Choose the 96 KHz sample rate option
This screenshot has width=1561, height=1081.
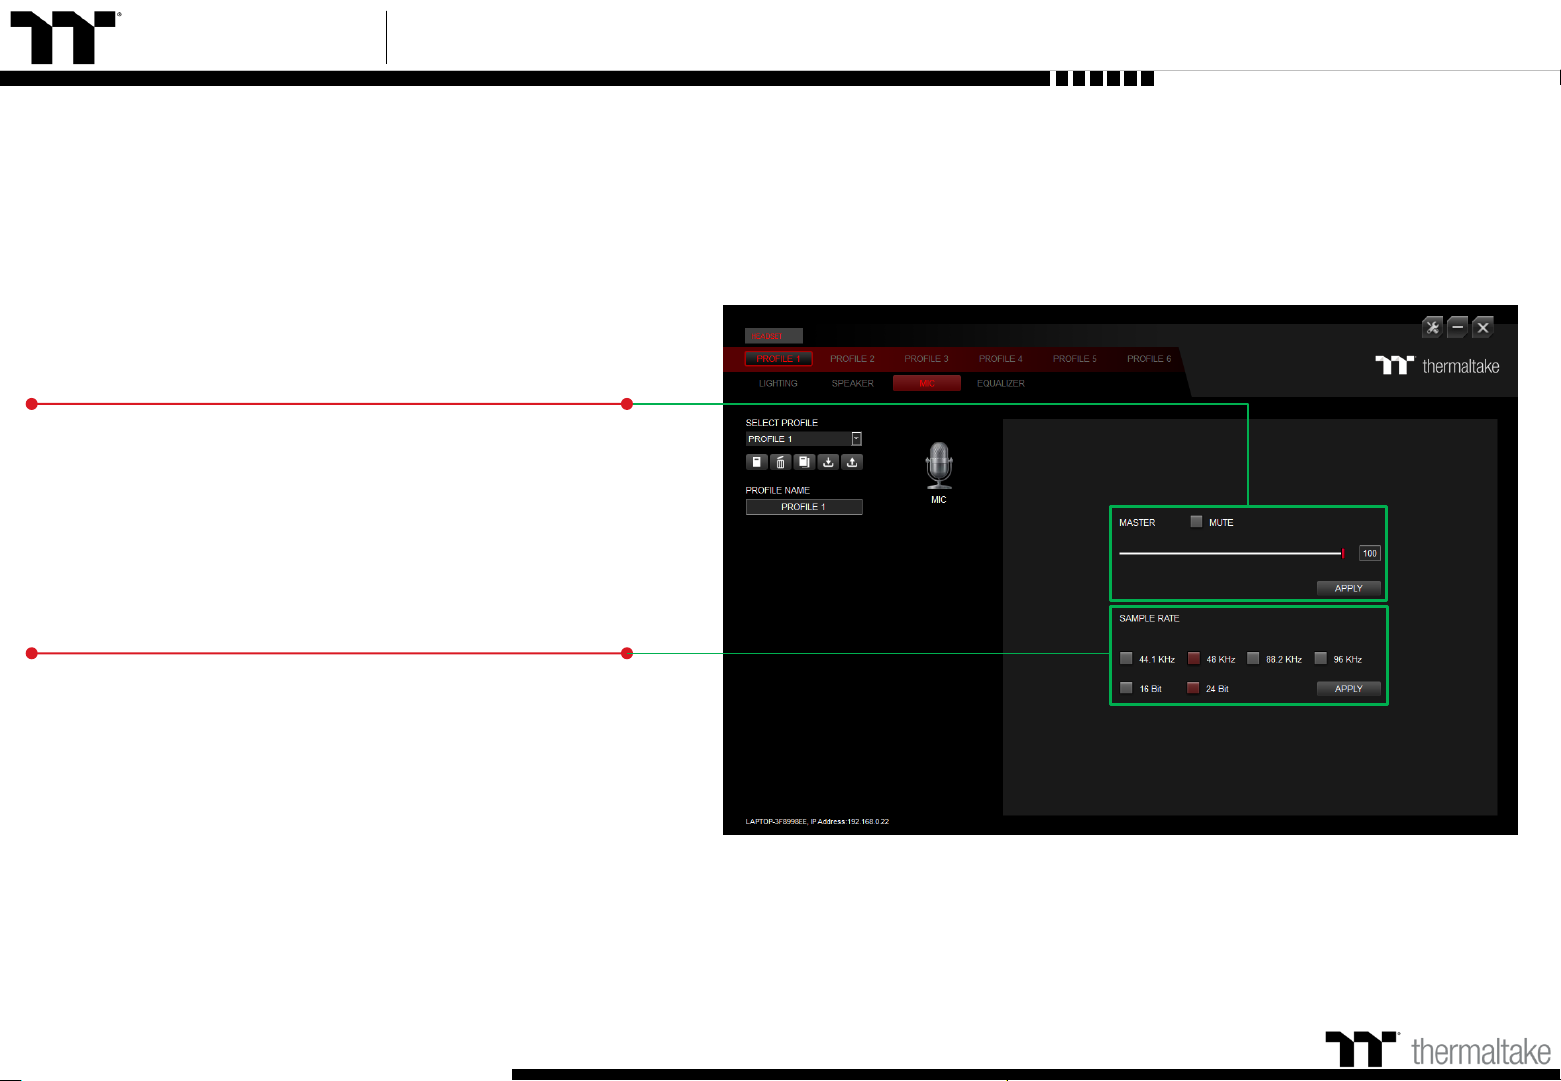pos(1321,658)
